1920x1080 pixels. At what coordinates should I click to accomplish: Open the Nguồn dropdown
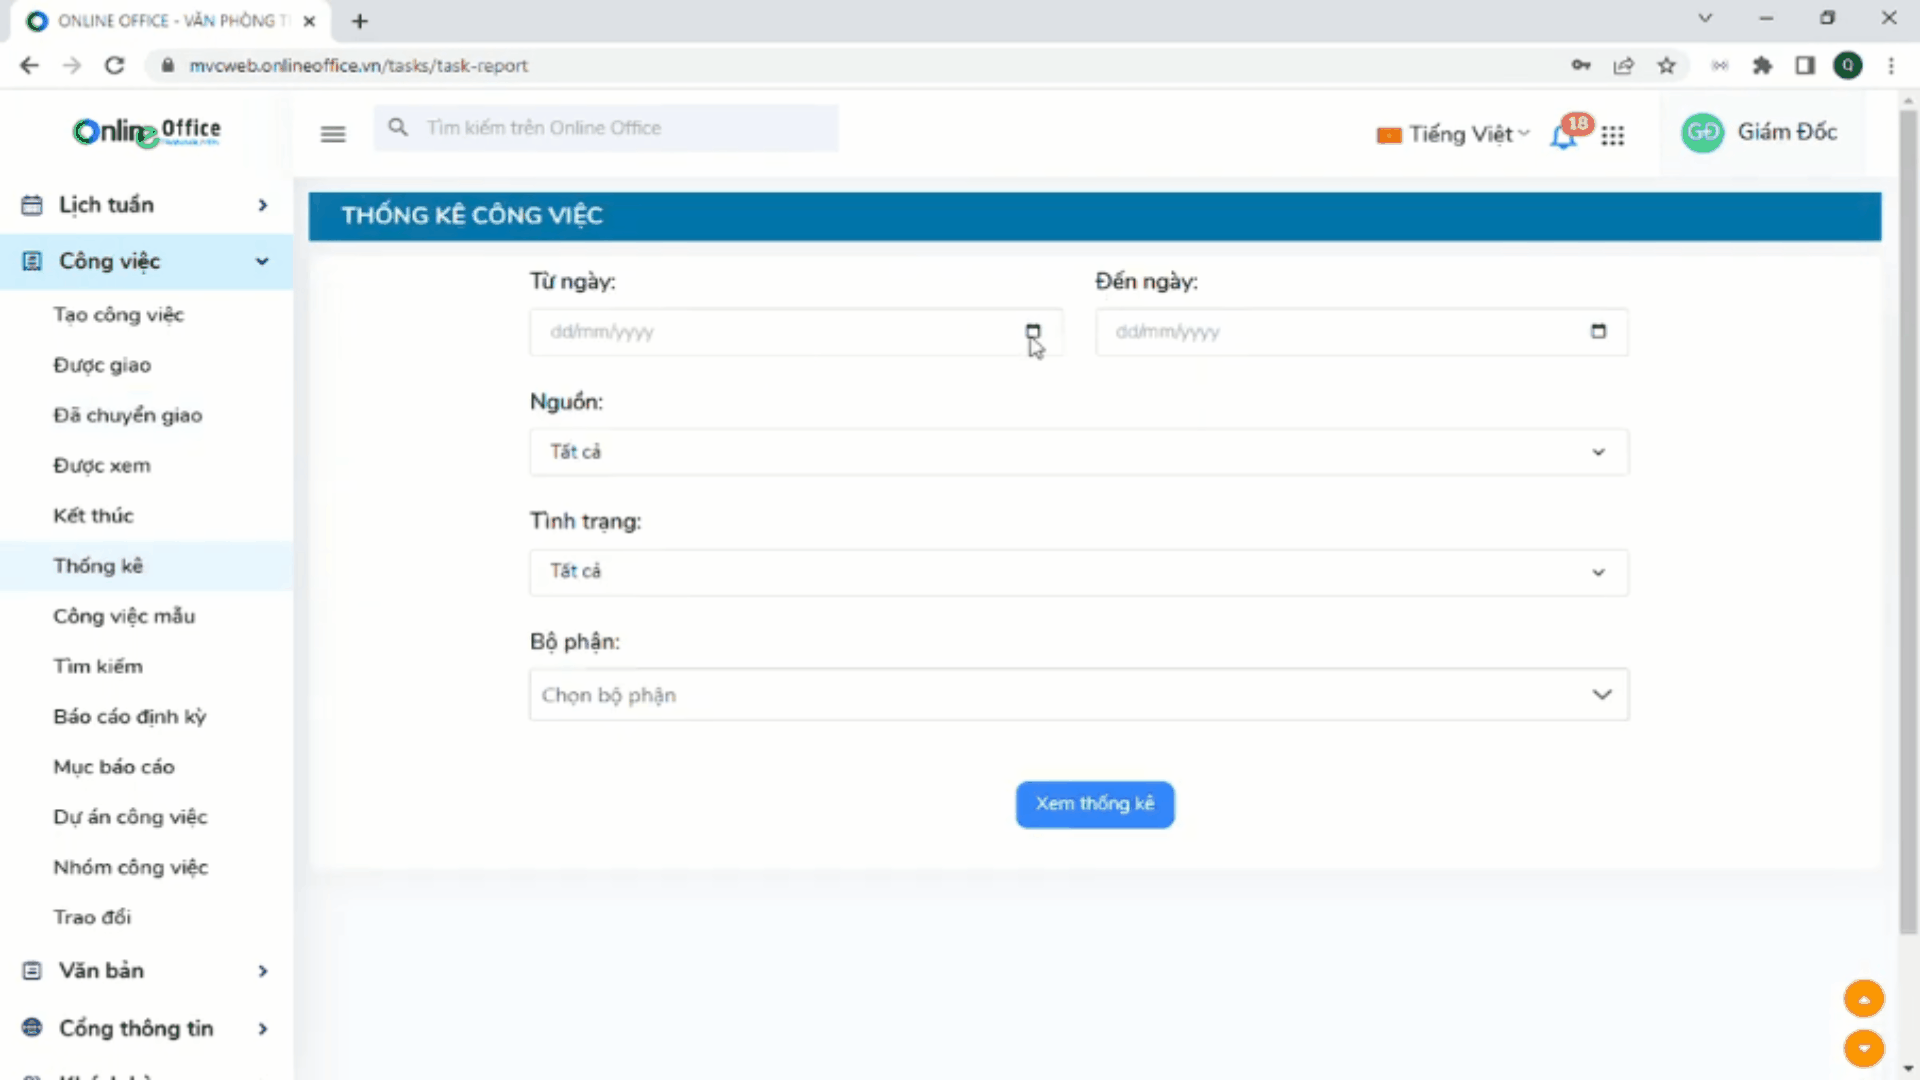(x=1078, y=452)
